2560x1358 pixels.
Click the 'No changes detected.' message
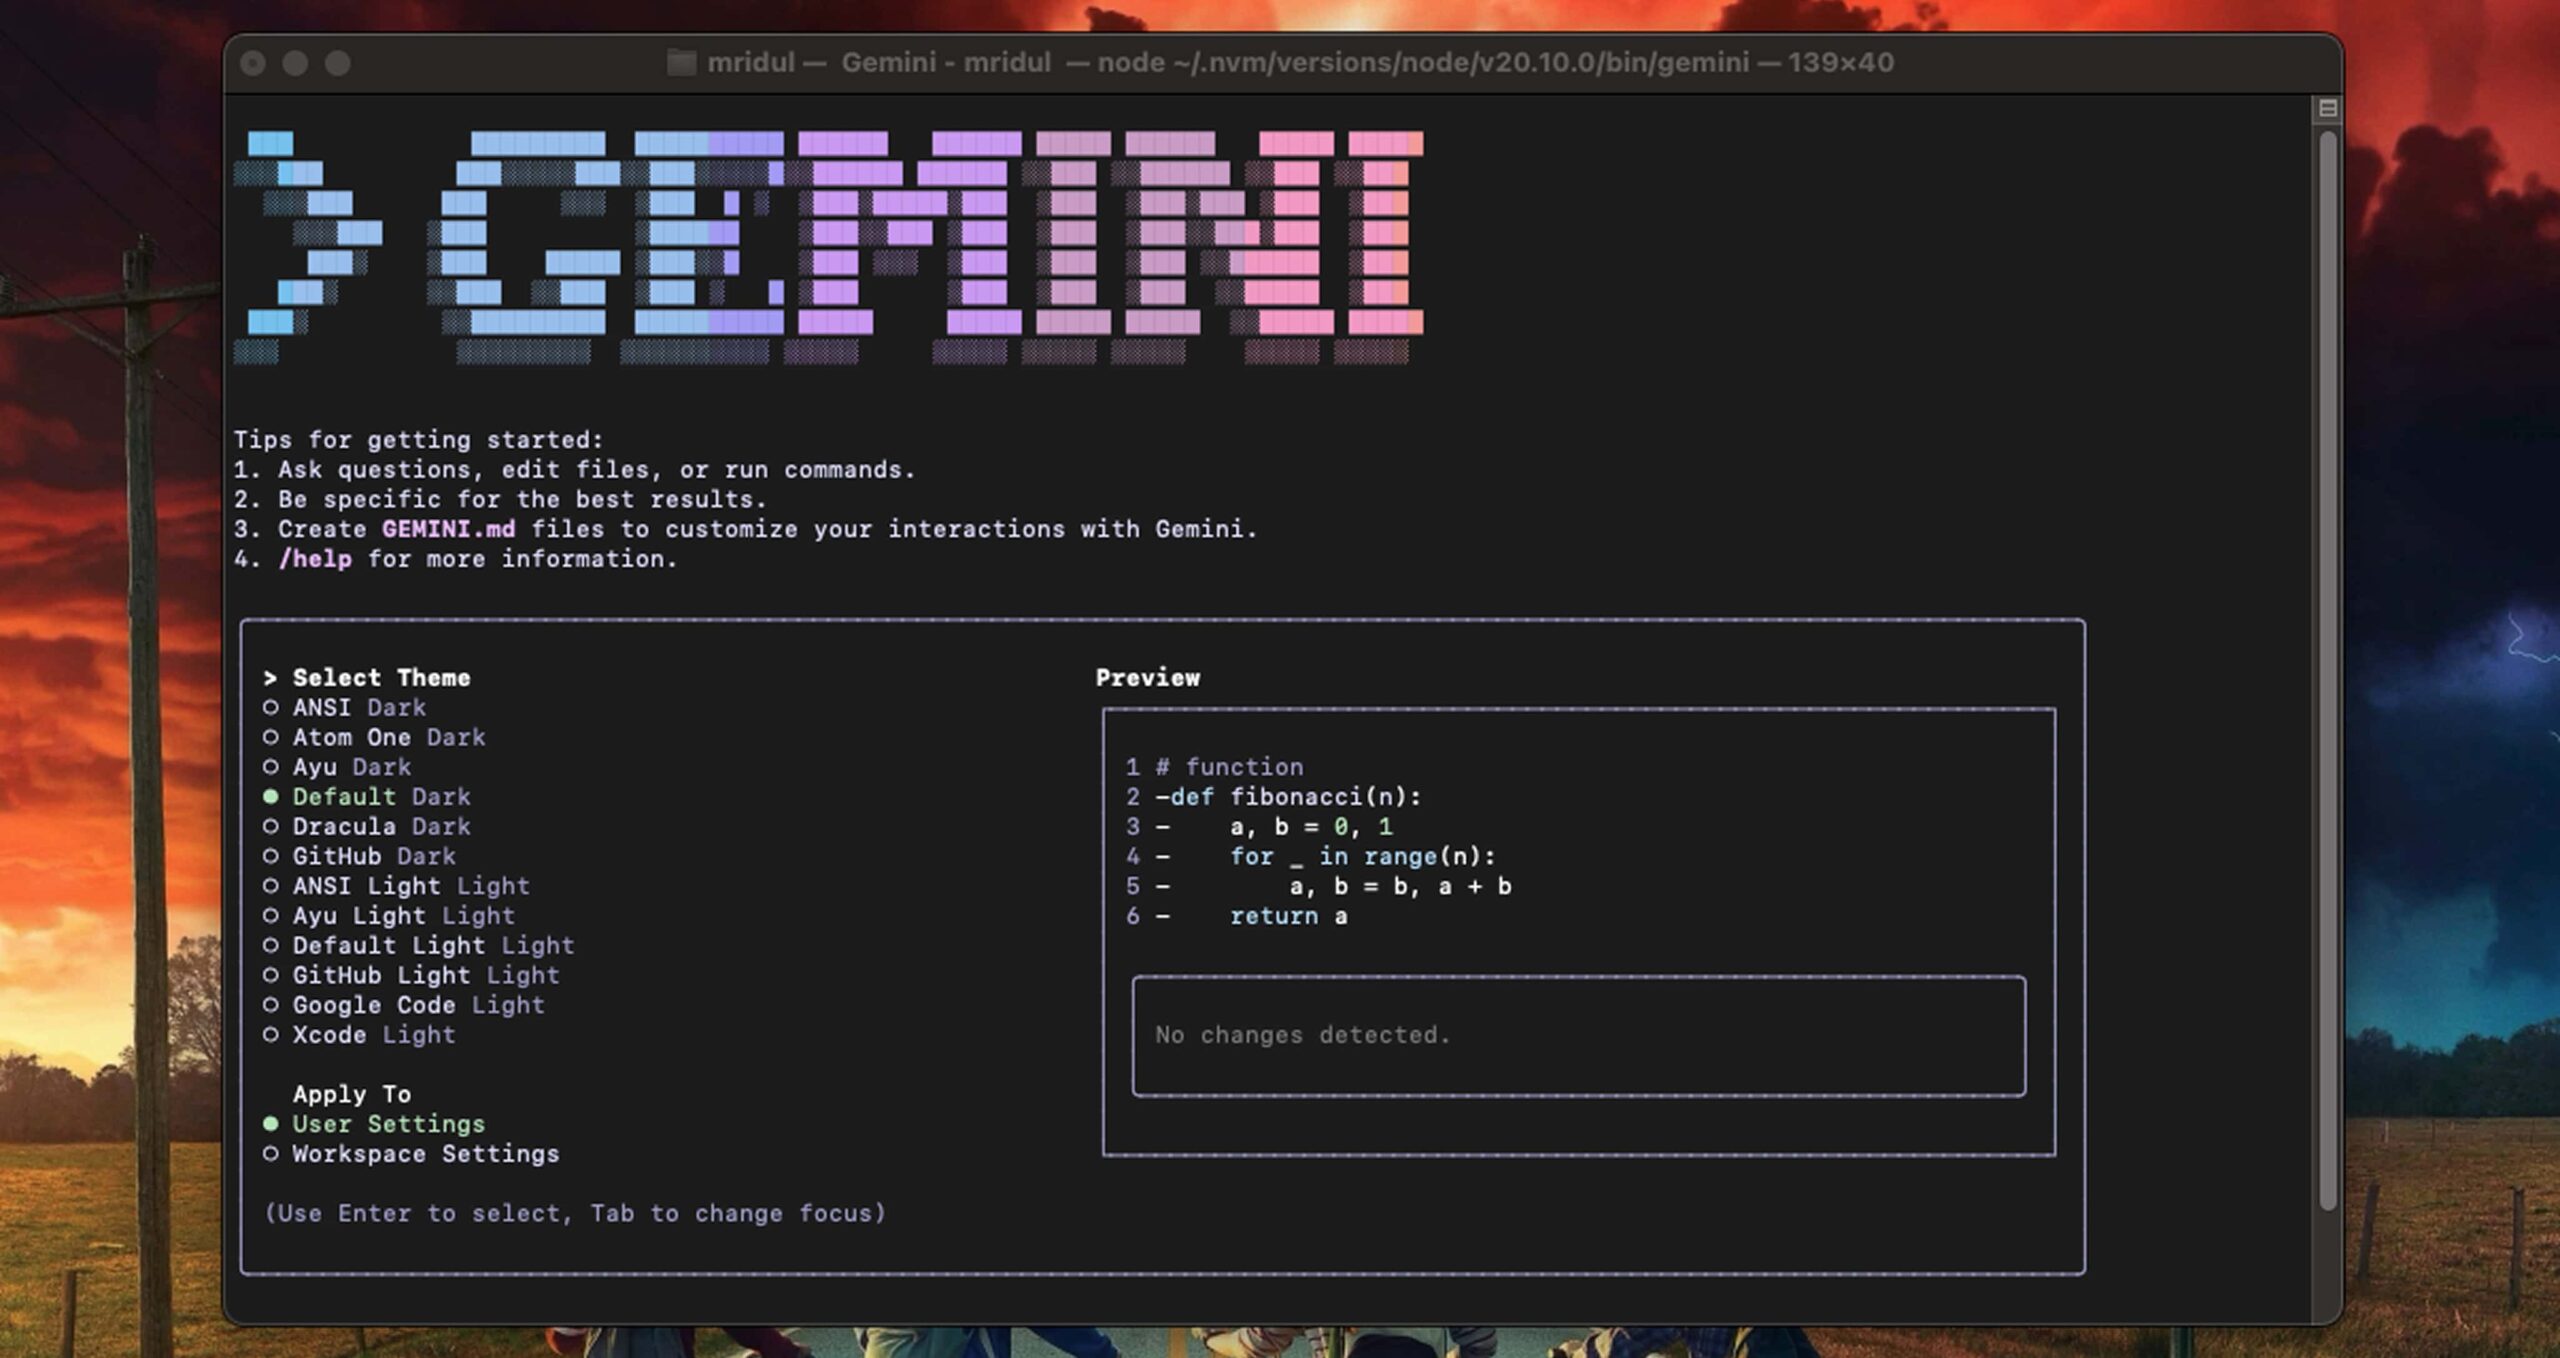pyautogui.click(x=1303, y=1035)
